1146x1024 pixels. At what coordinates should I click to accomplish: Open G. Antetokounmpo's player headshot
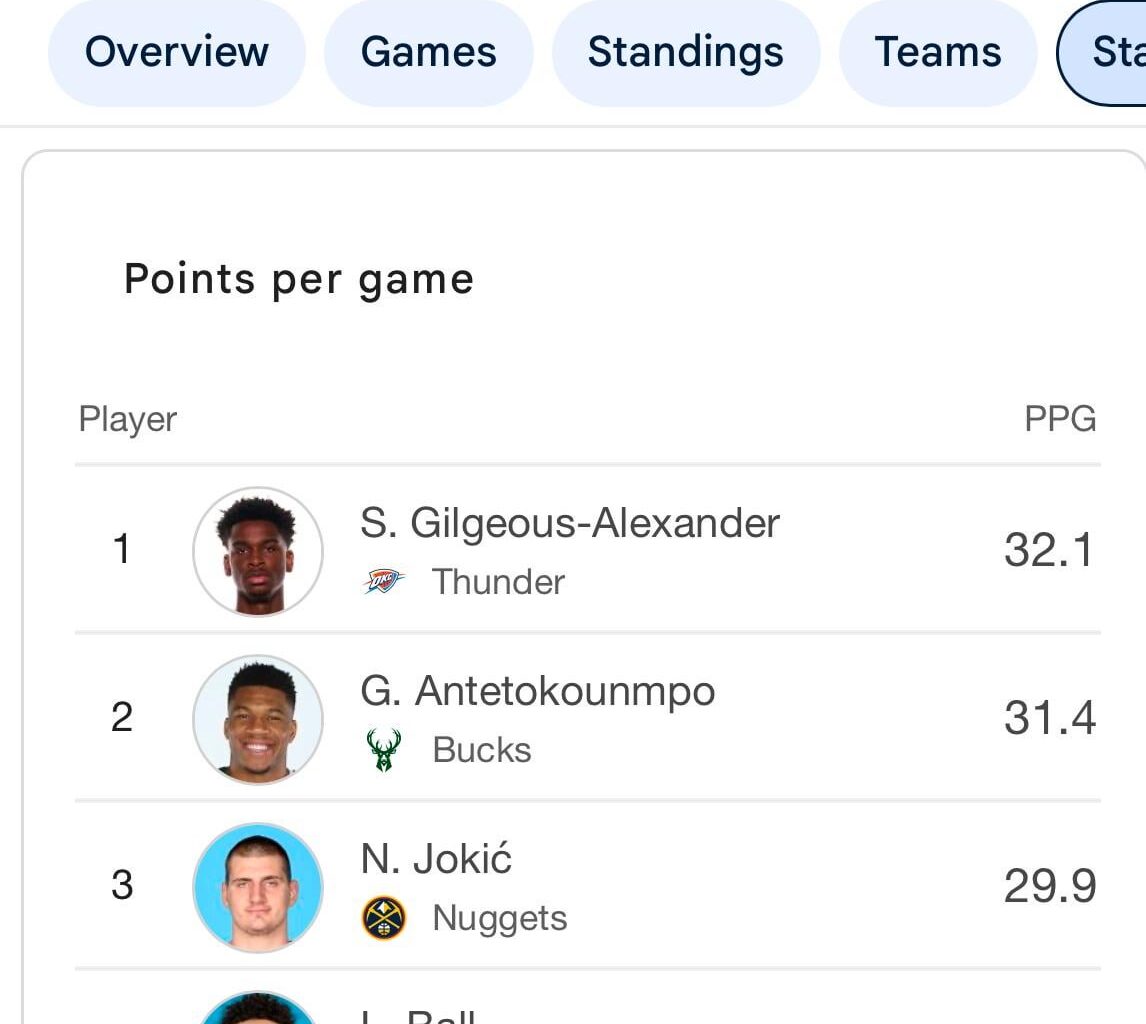tap(258, 718)
